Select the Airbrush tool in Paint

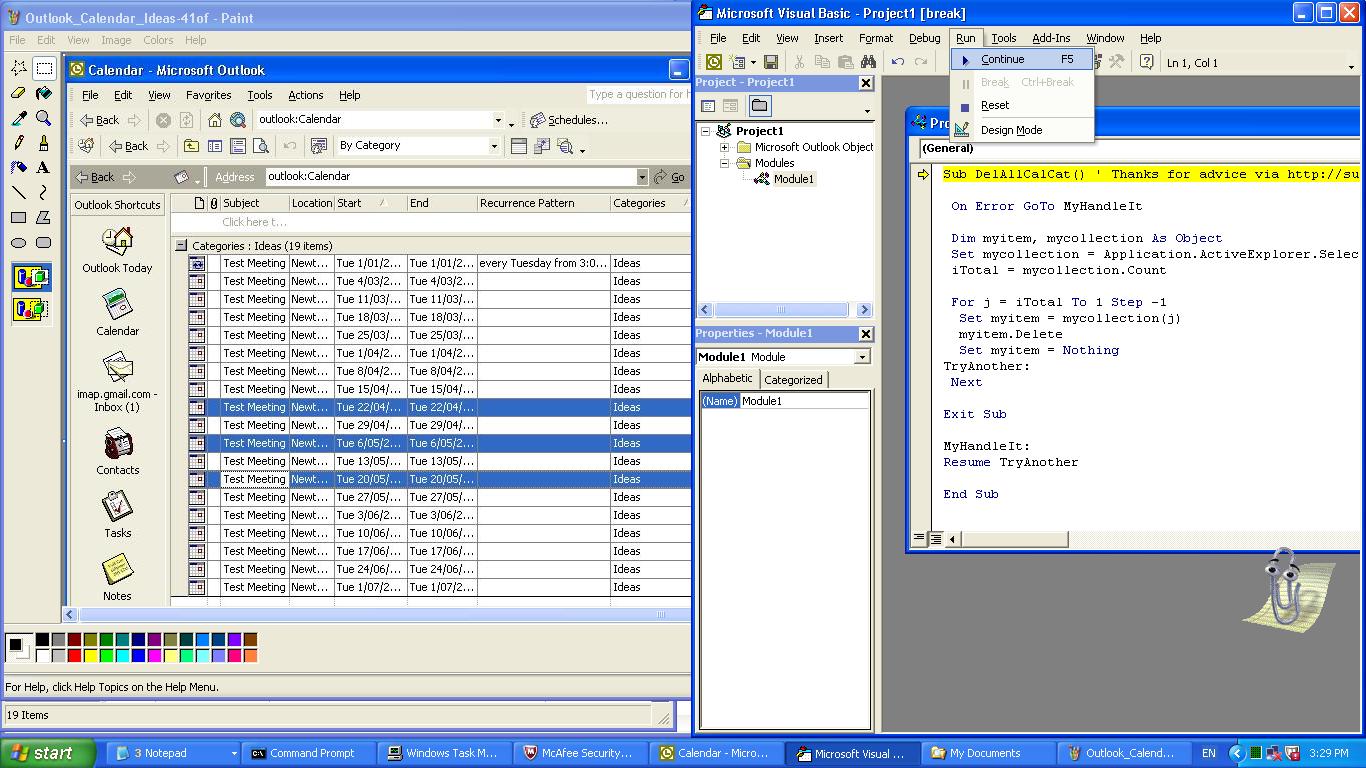19,168
